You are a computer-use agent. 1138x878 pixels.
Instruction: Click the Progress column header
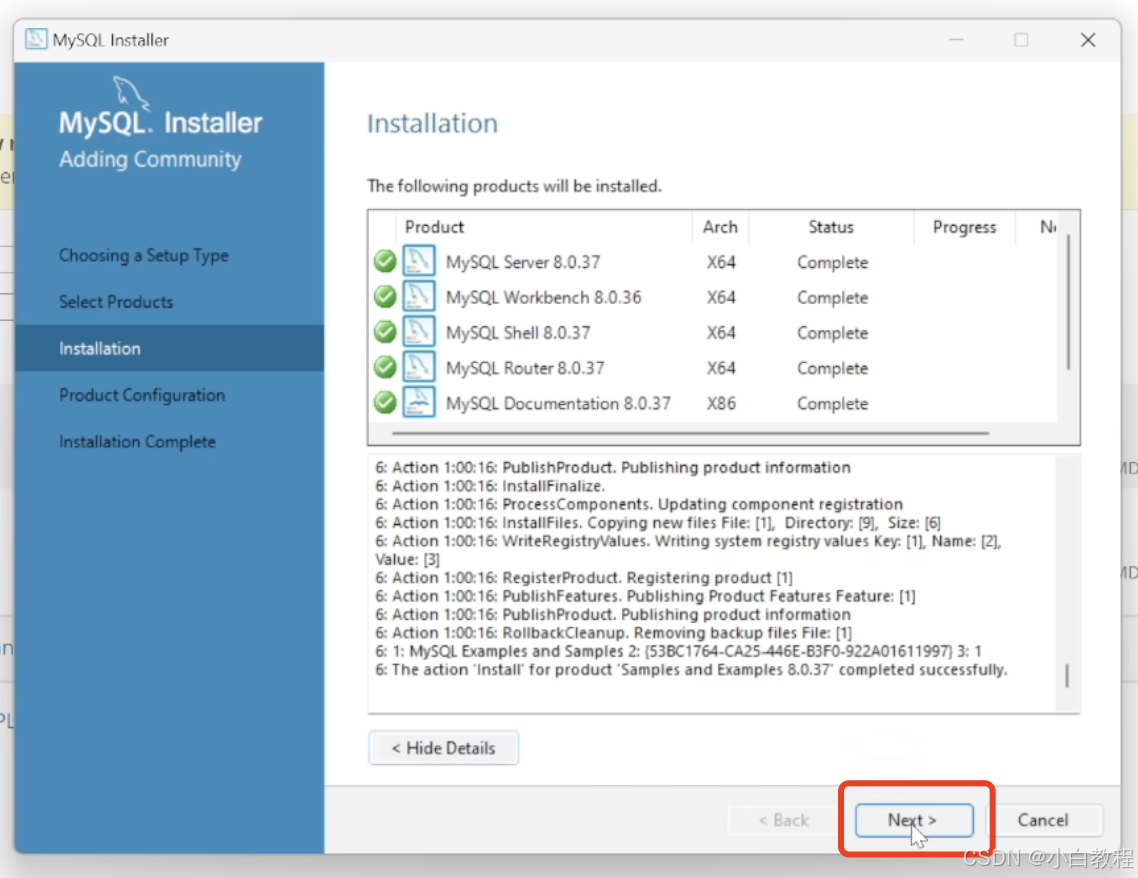pyautogui.click(x=965, y=227)
